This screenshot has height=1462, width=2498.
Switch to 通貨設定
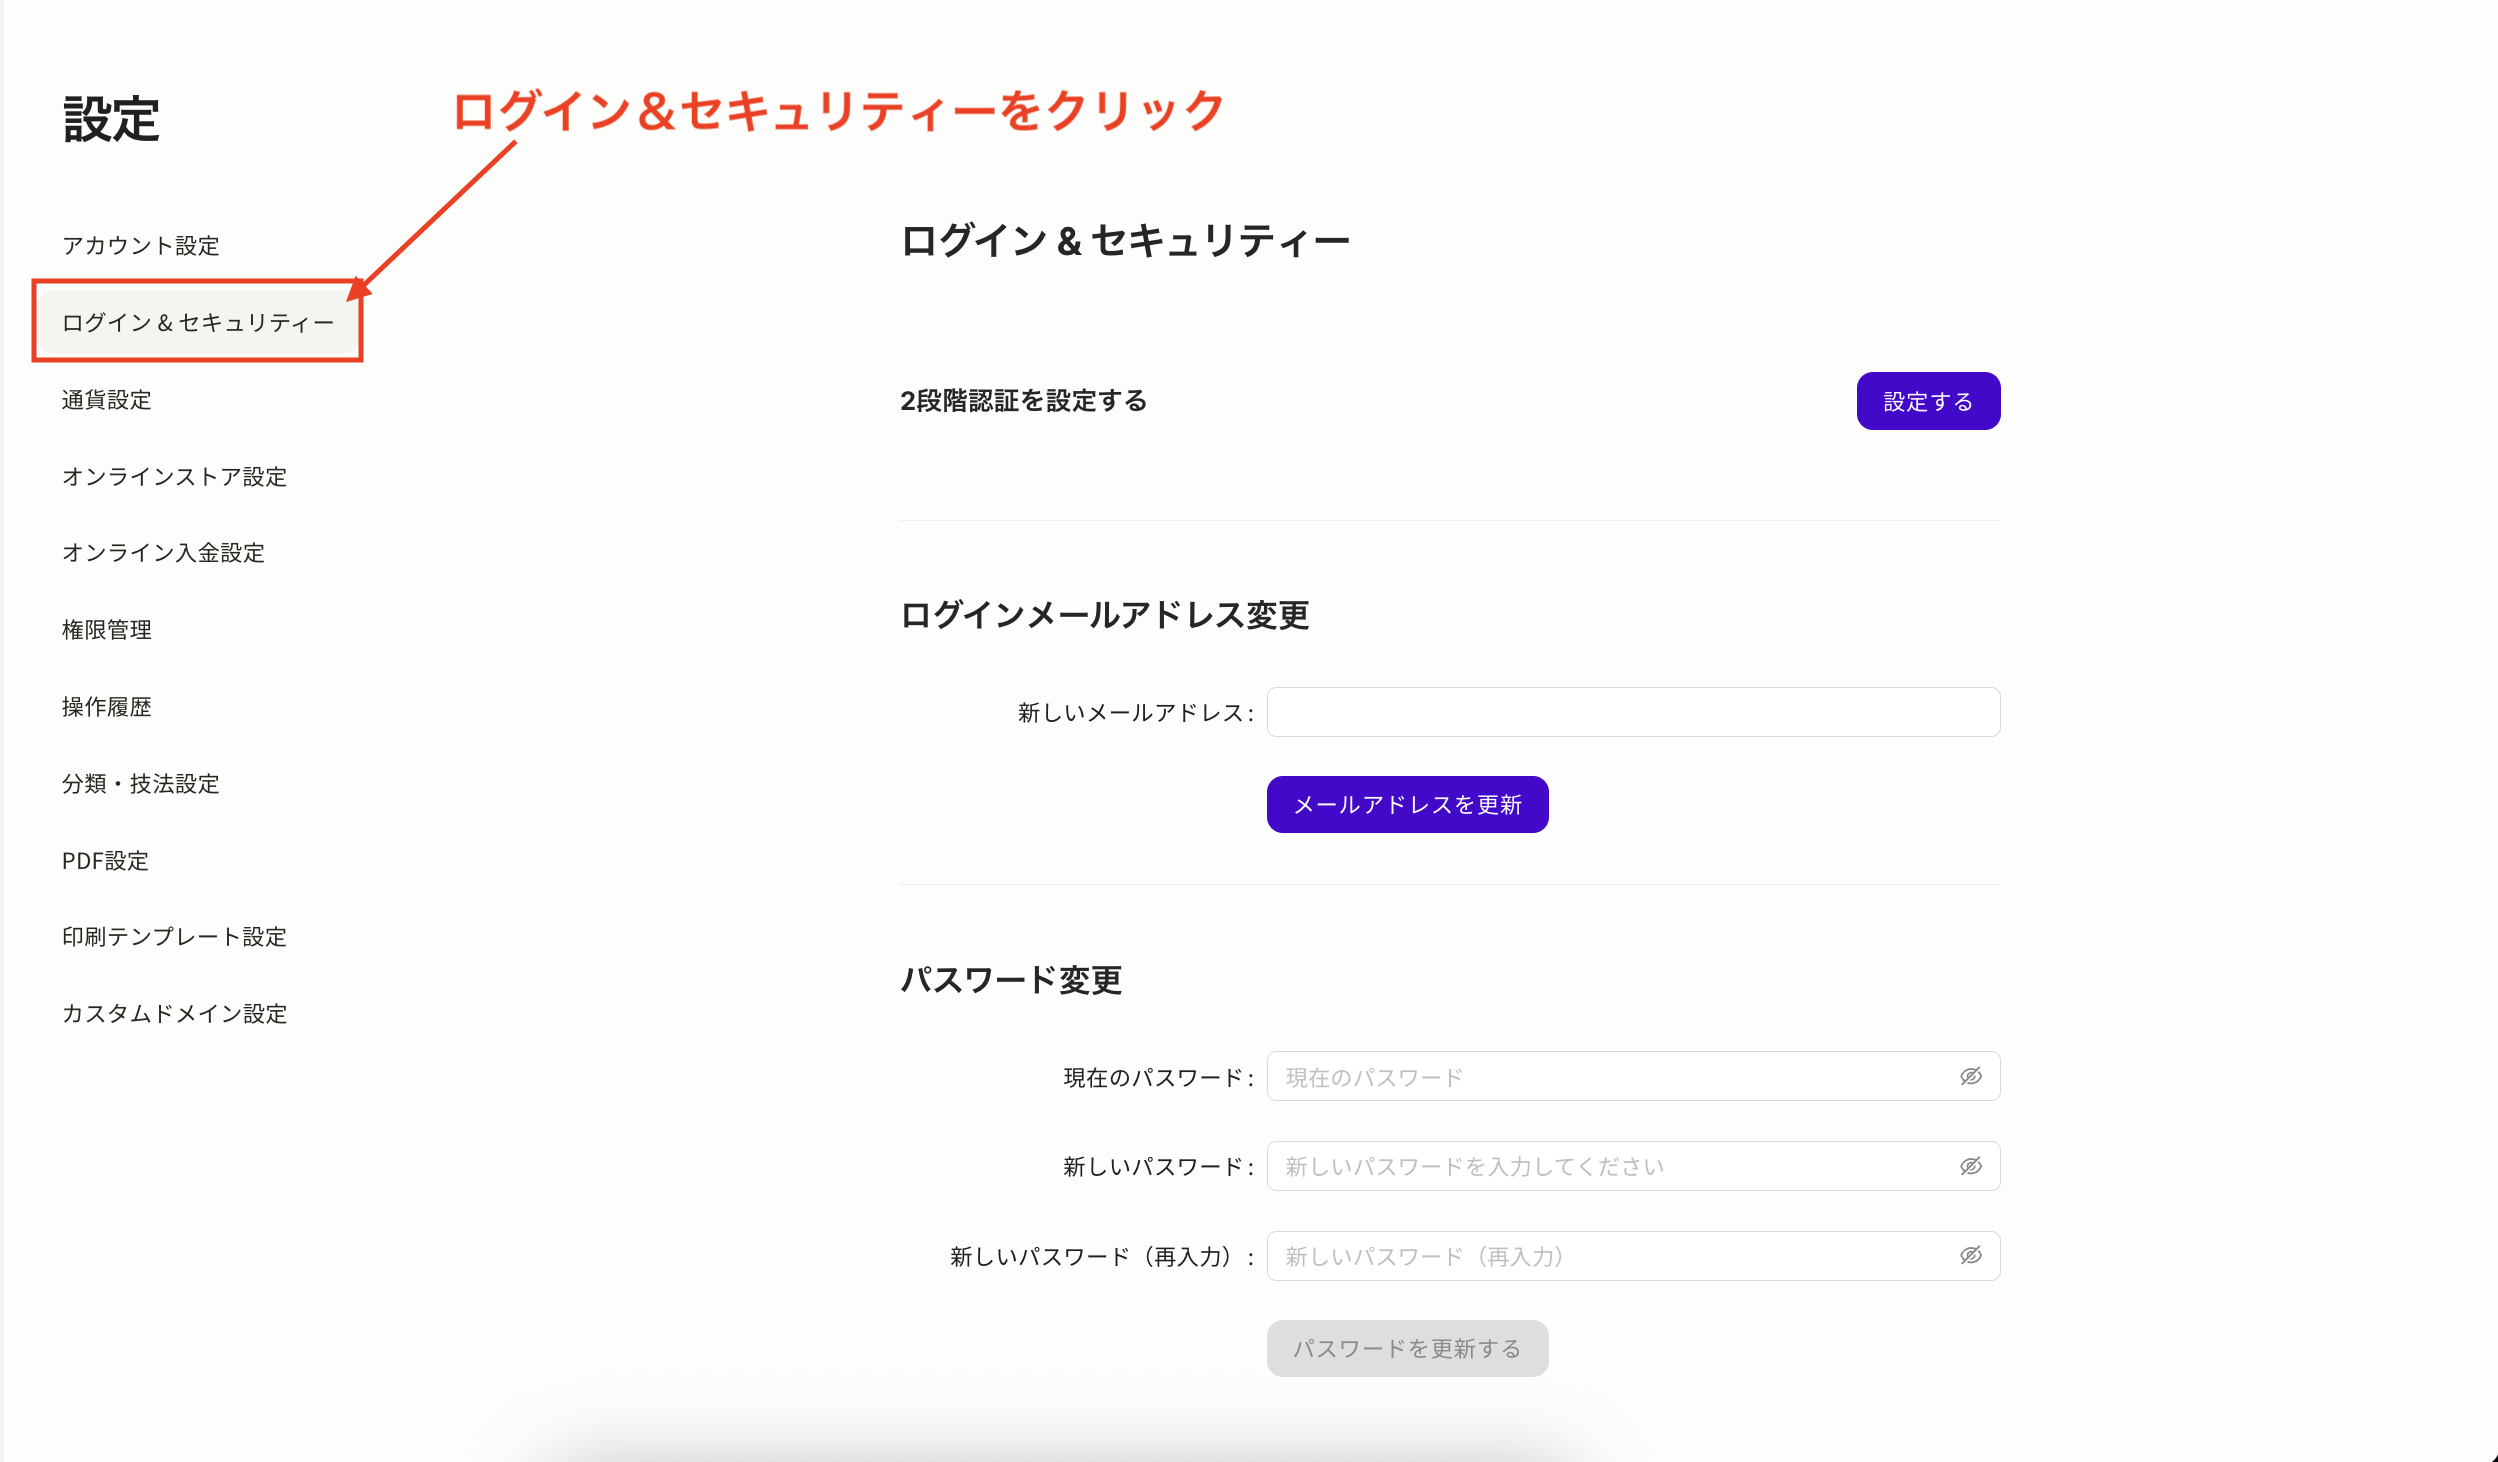point(106,400)
